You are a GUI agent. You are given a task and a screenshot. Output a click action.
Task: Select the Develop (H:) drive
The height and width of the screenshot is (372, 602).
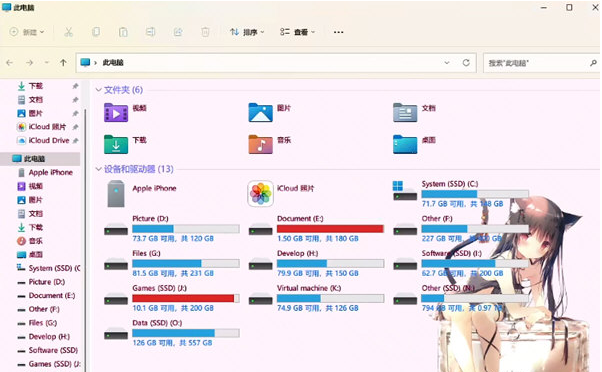tap(316, 263)
